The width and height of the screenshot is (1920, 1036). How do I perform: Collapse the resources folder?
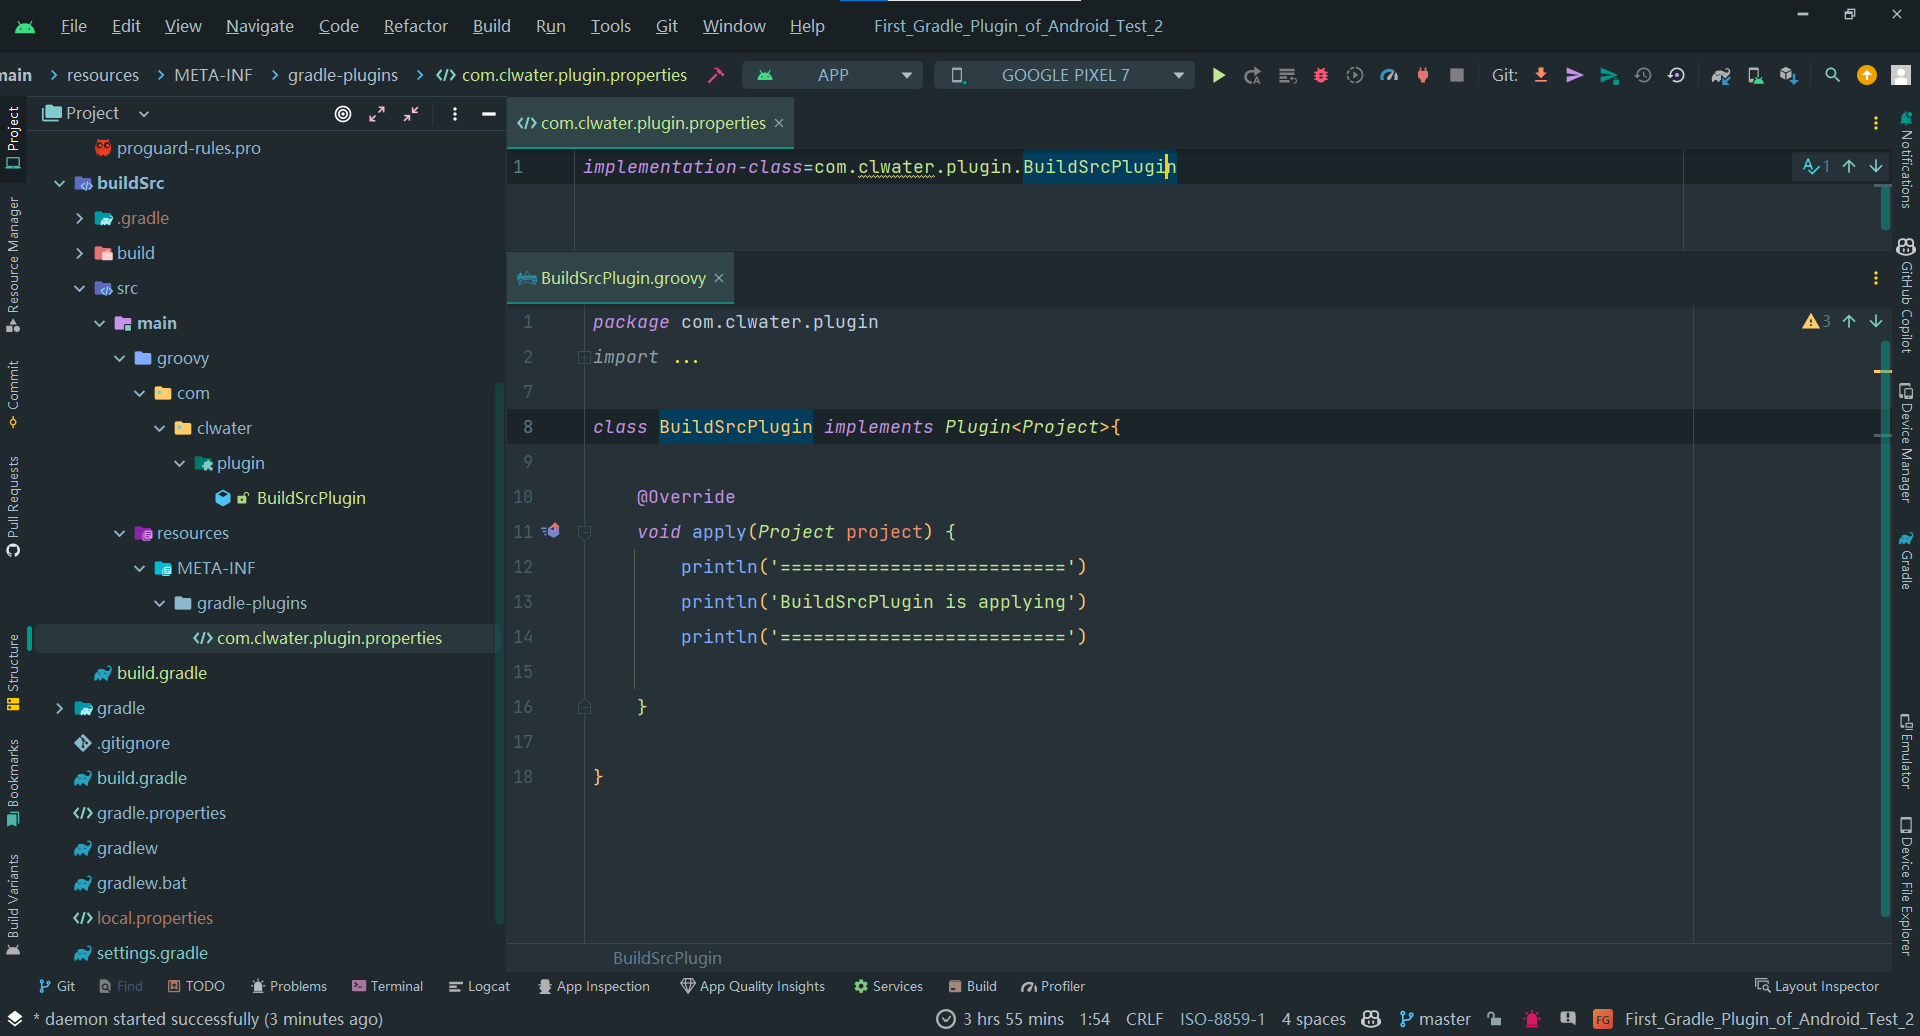120,533
